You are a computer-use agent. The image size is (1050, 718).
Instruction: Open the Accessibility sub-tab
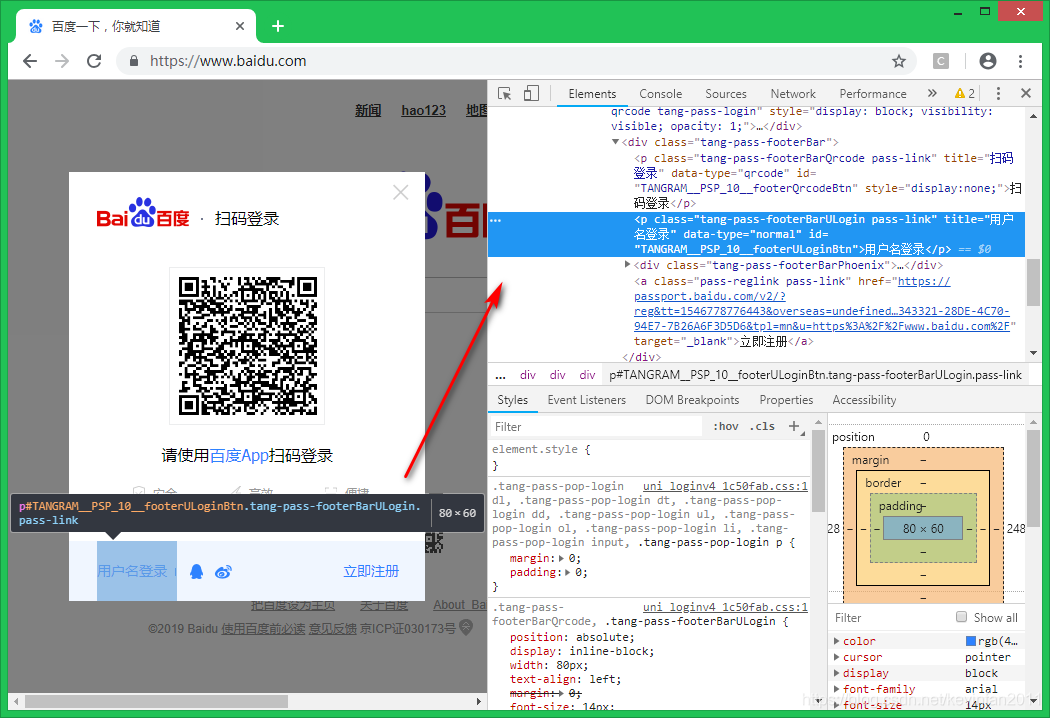(x=864, y=400)
